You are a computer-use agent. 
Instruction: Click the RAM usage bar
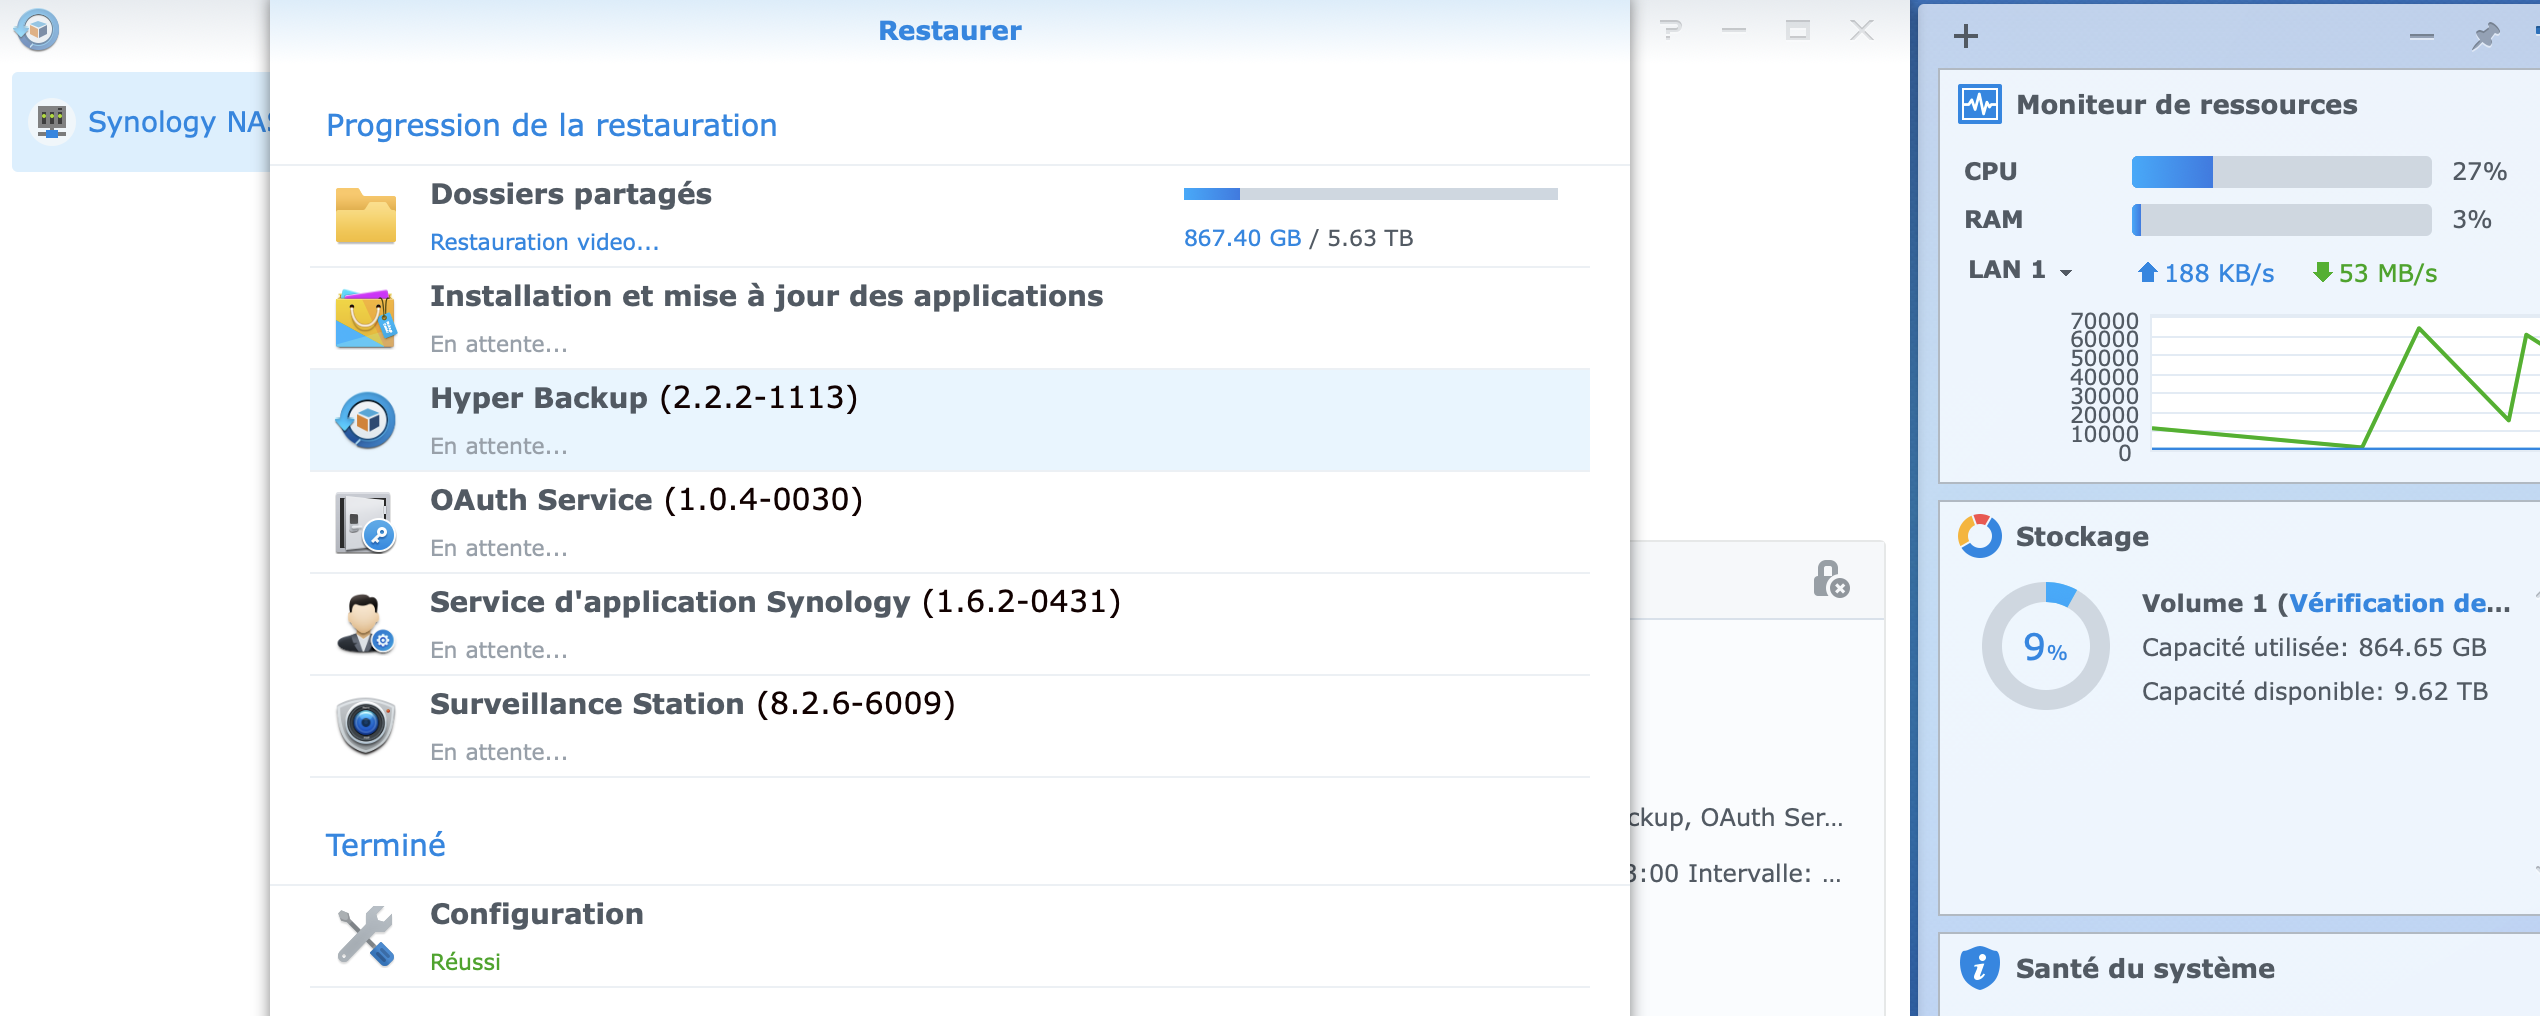click(2281, 220)
